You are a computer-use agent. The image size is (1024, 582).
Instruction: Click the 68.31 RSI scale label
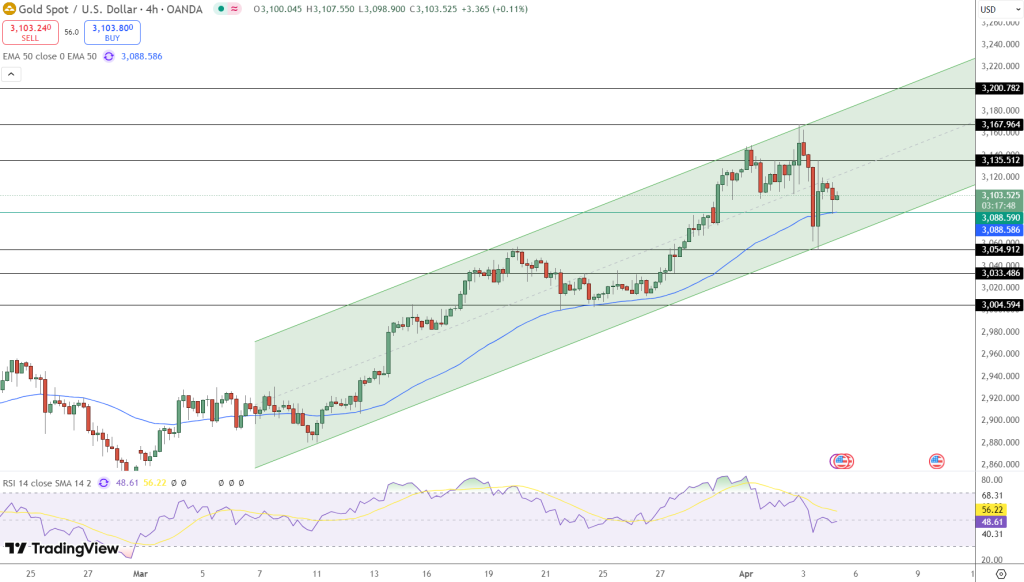[x=992, y=496]
